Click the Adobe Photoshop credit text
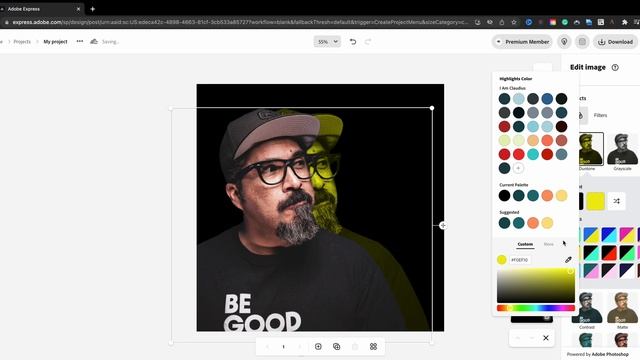 (x=610, y=354)
